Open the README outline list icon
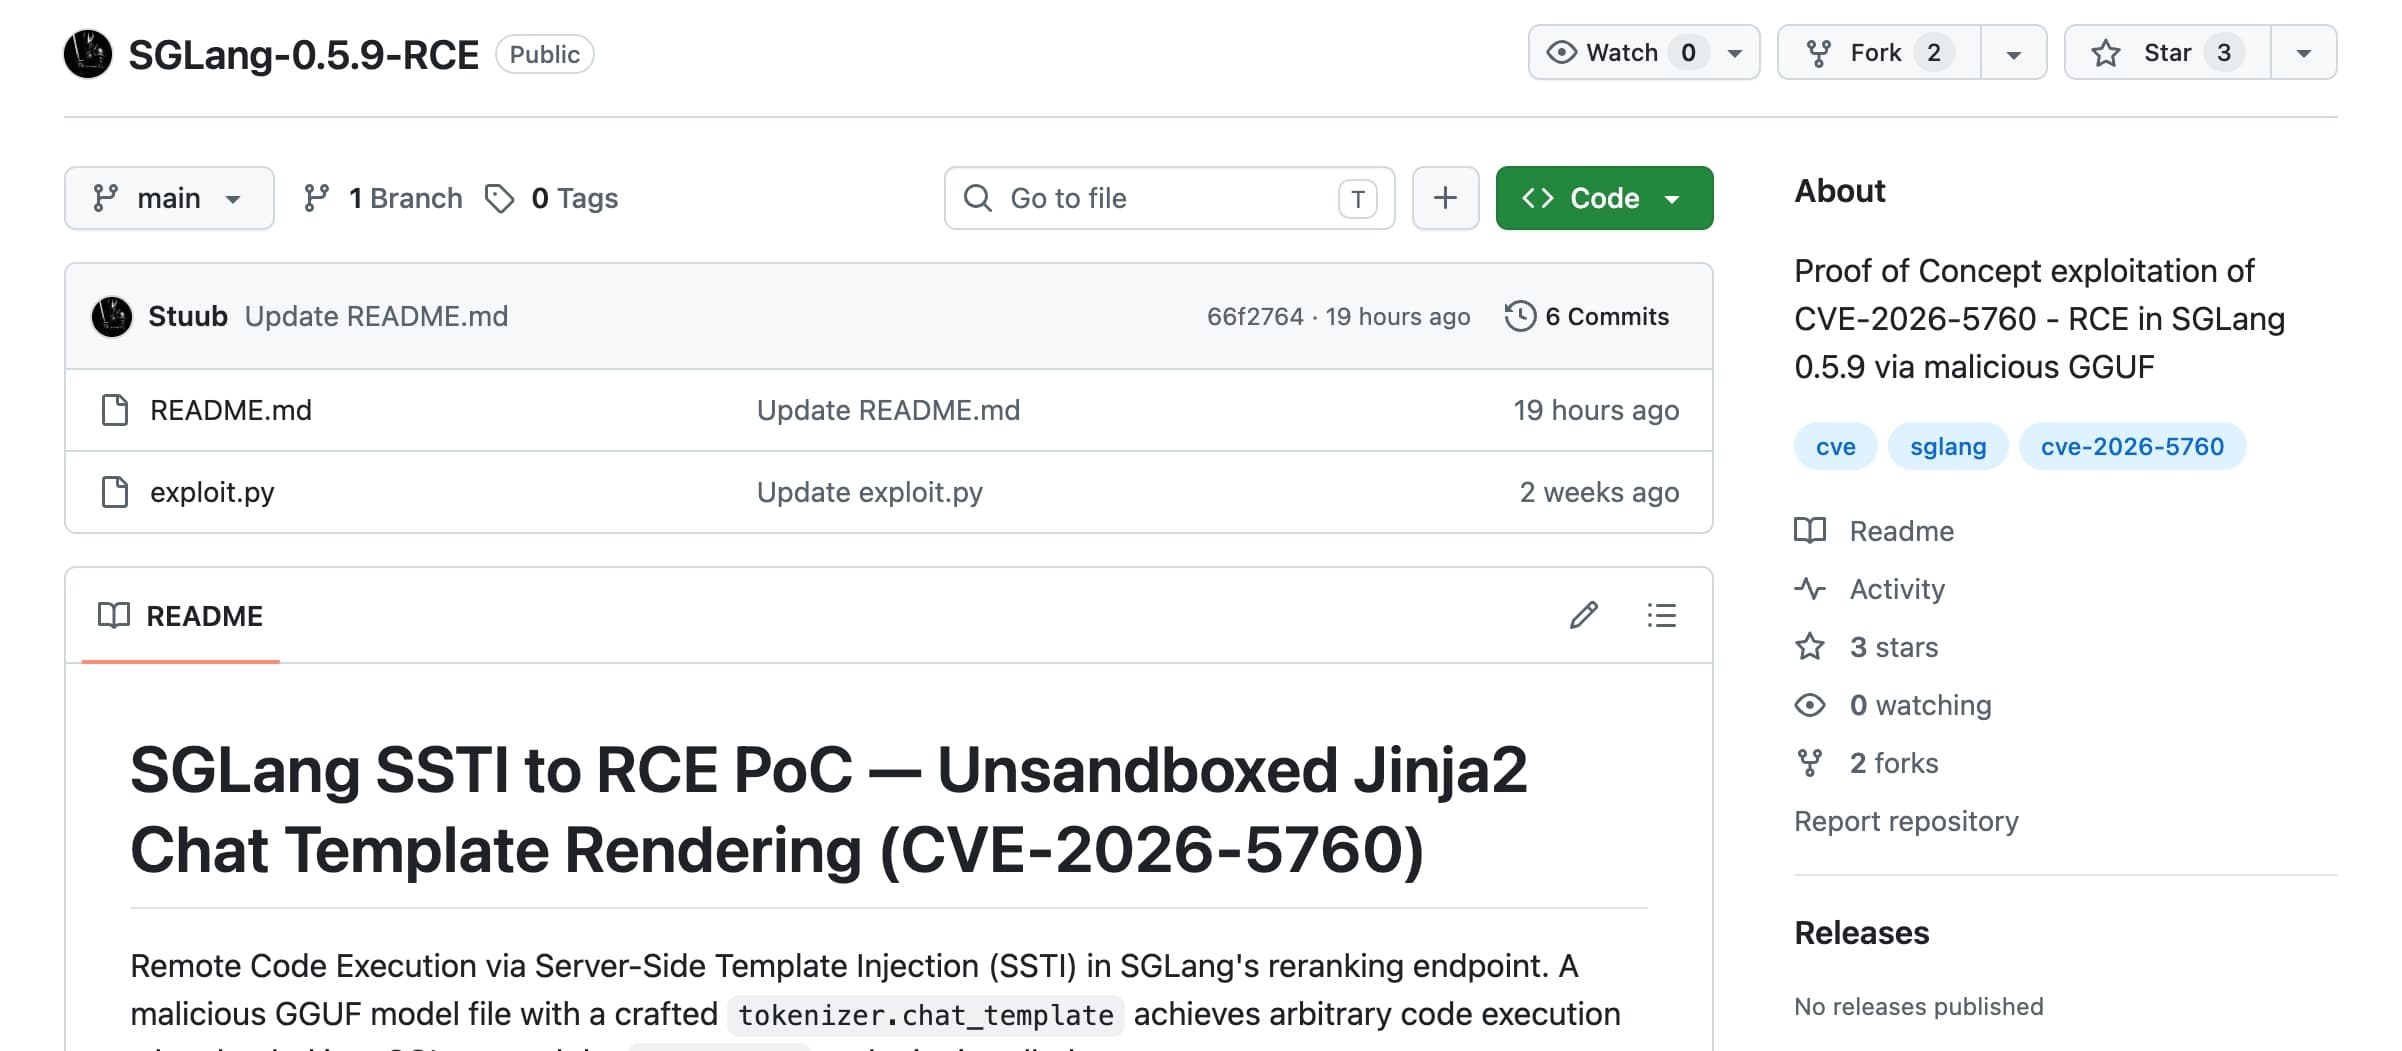Image resolution: width=2402 pixels, height=1051 pixels. tap(1661, 615)
